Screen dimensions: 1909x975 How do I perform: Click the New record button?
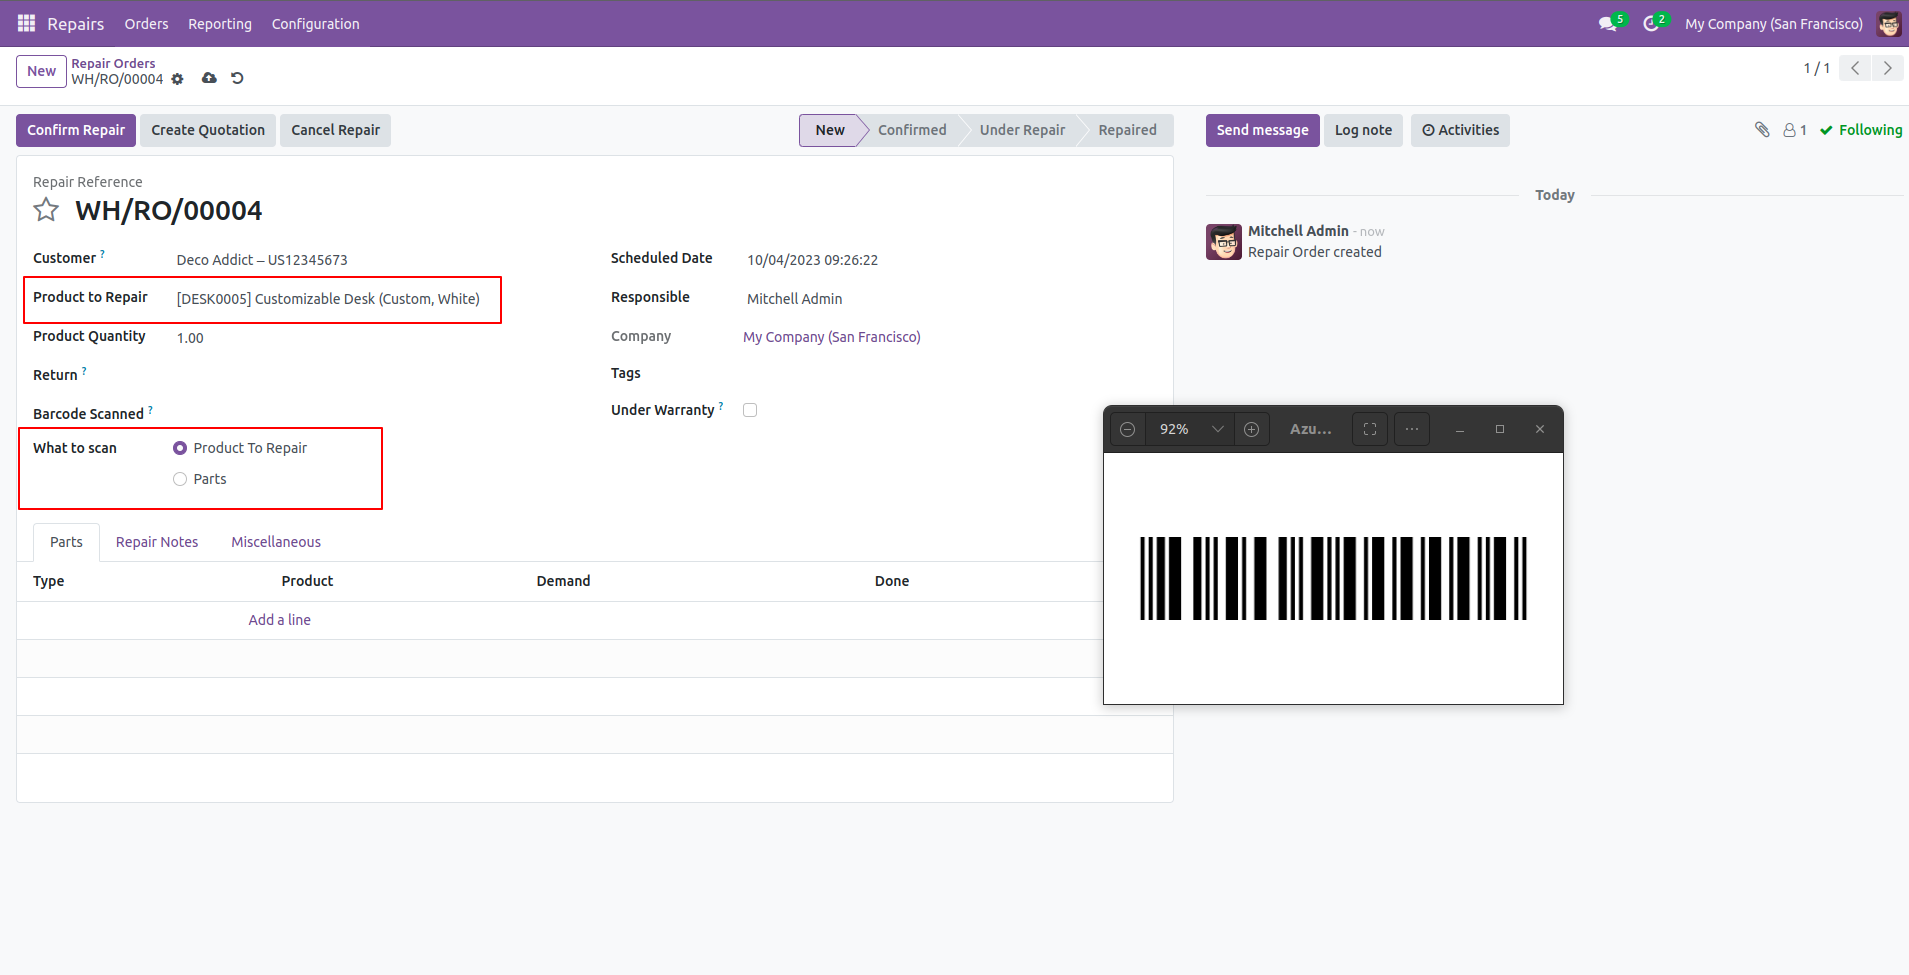(41, 71)
